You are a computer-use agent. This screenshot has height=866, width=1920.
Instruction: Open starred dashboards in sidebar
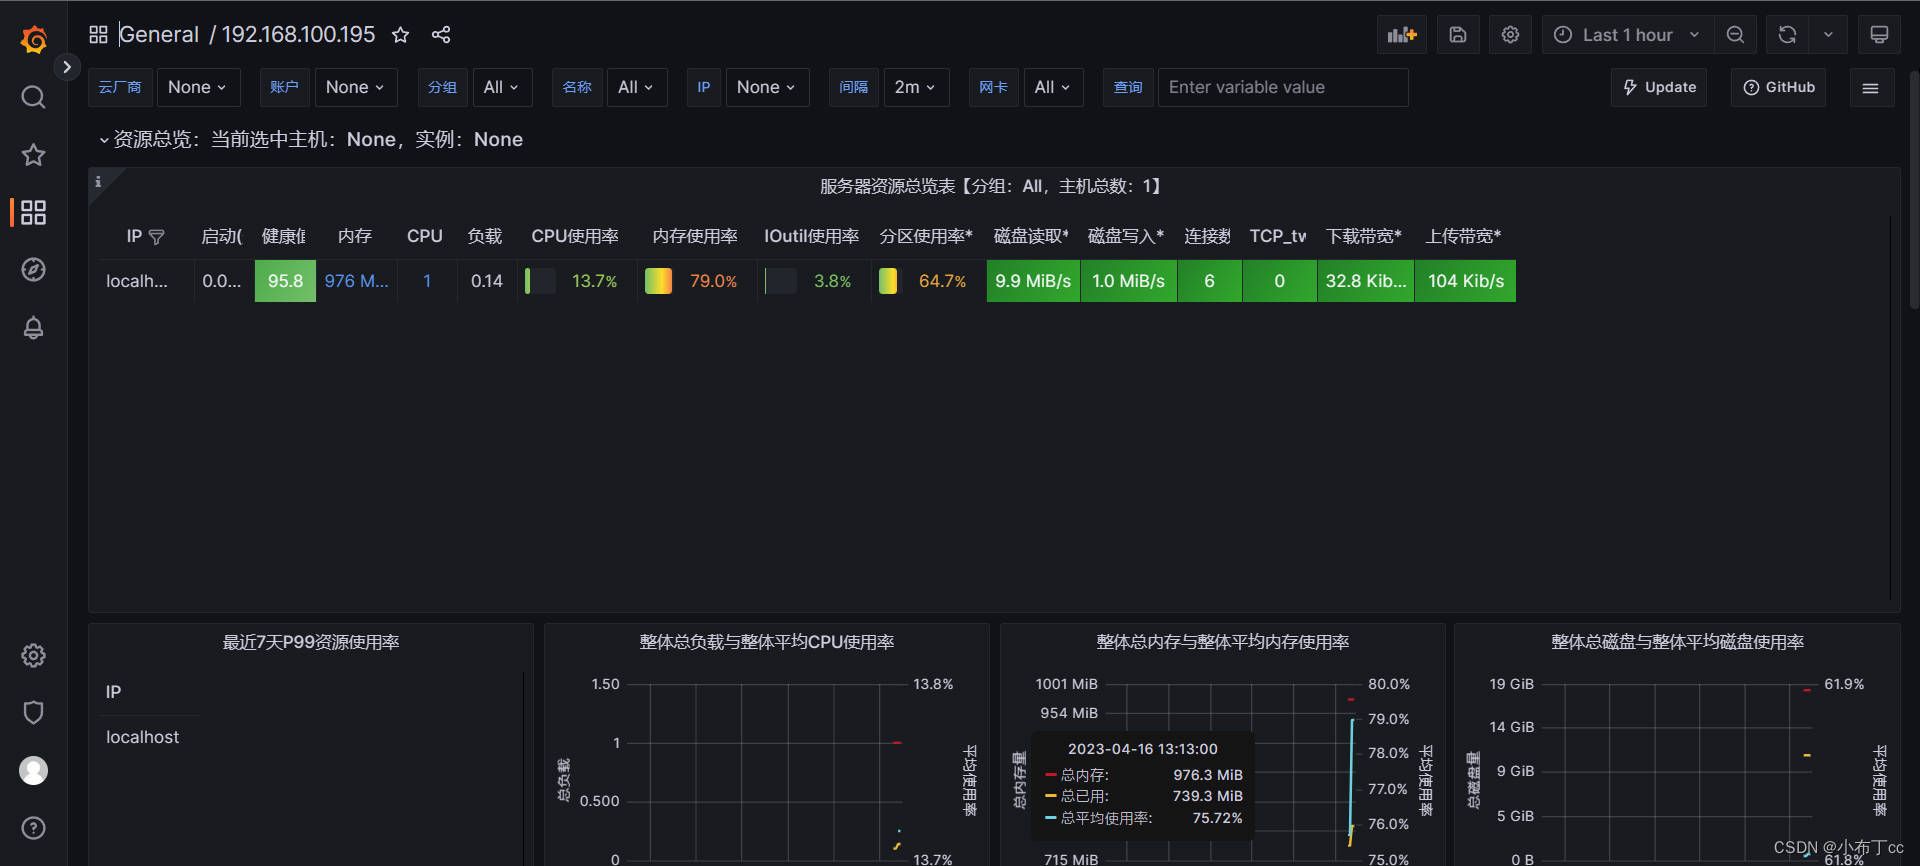33,154
